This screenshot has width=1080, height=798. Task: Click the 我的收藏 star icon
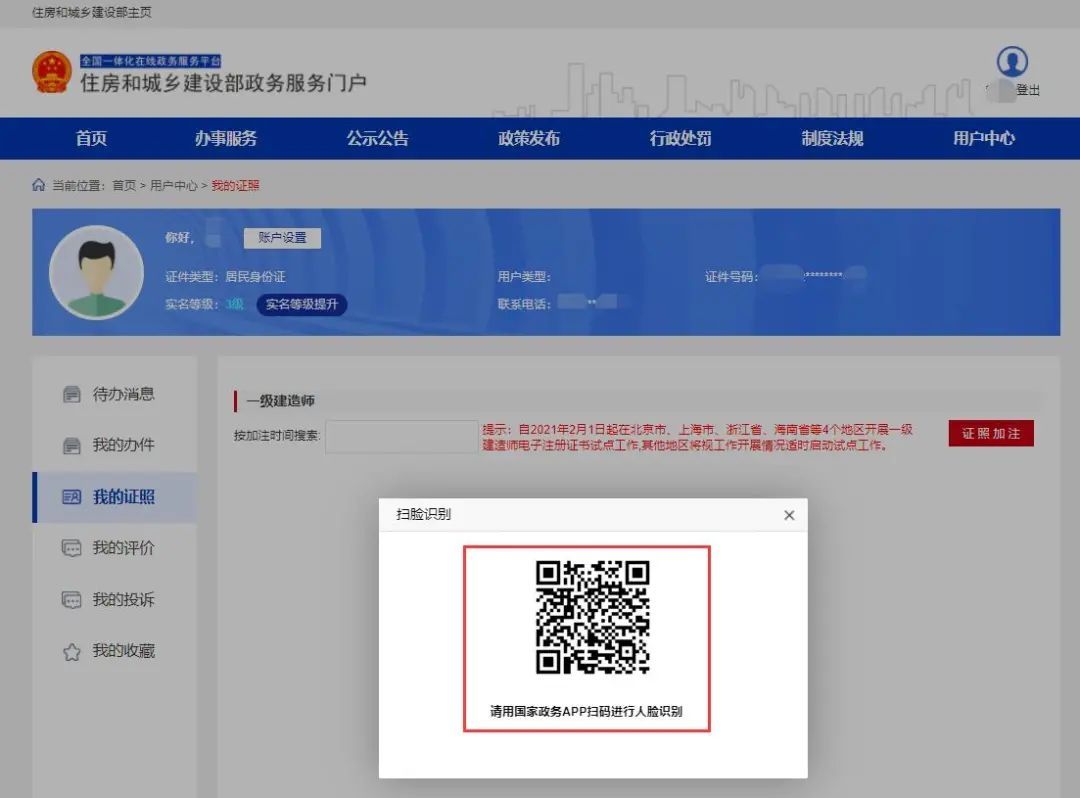pyautogui.click(x=72, y=652)
